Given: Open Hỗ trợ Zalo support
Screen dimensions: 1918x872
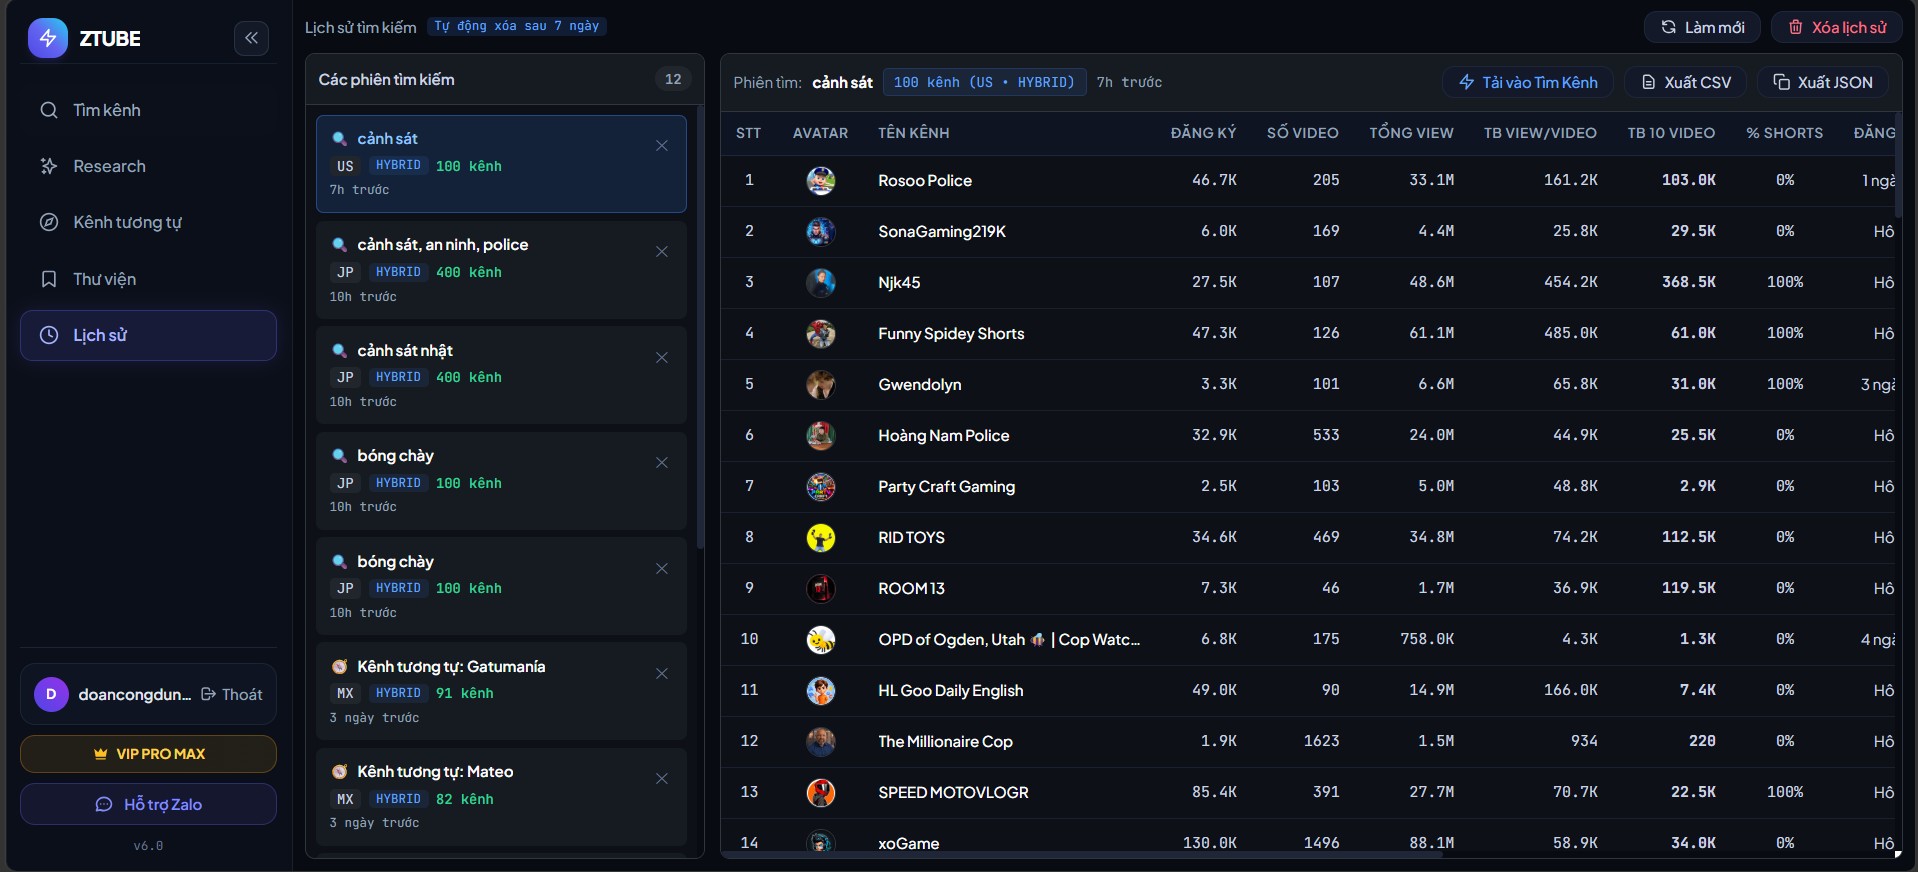Looking at the screenshot, I should [148, 804].
